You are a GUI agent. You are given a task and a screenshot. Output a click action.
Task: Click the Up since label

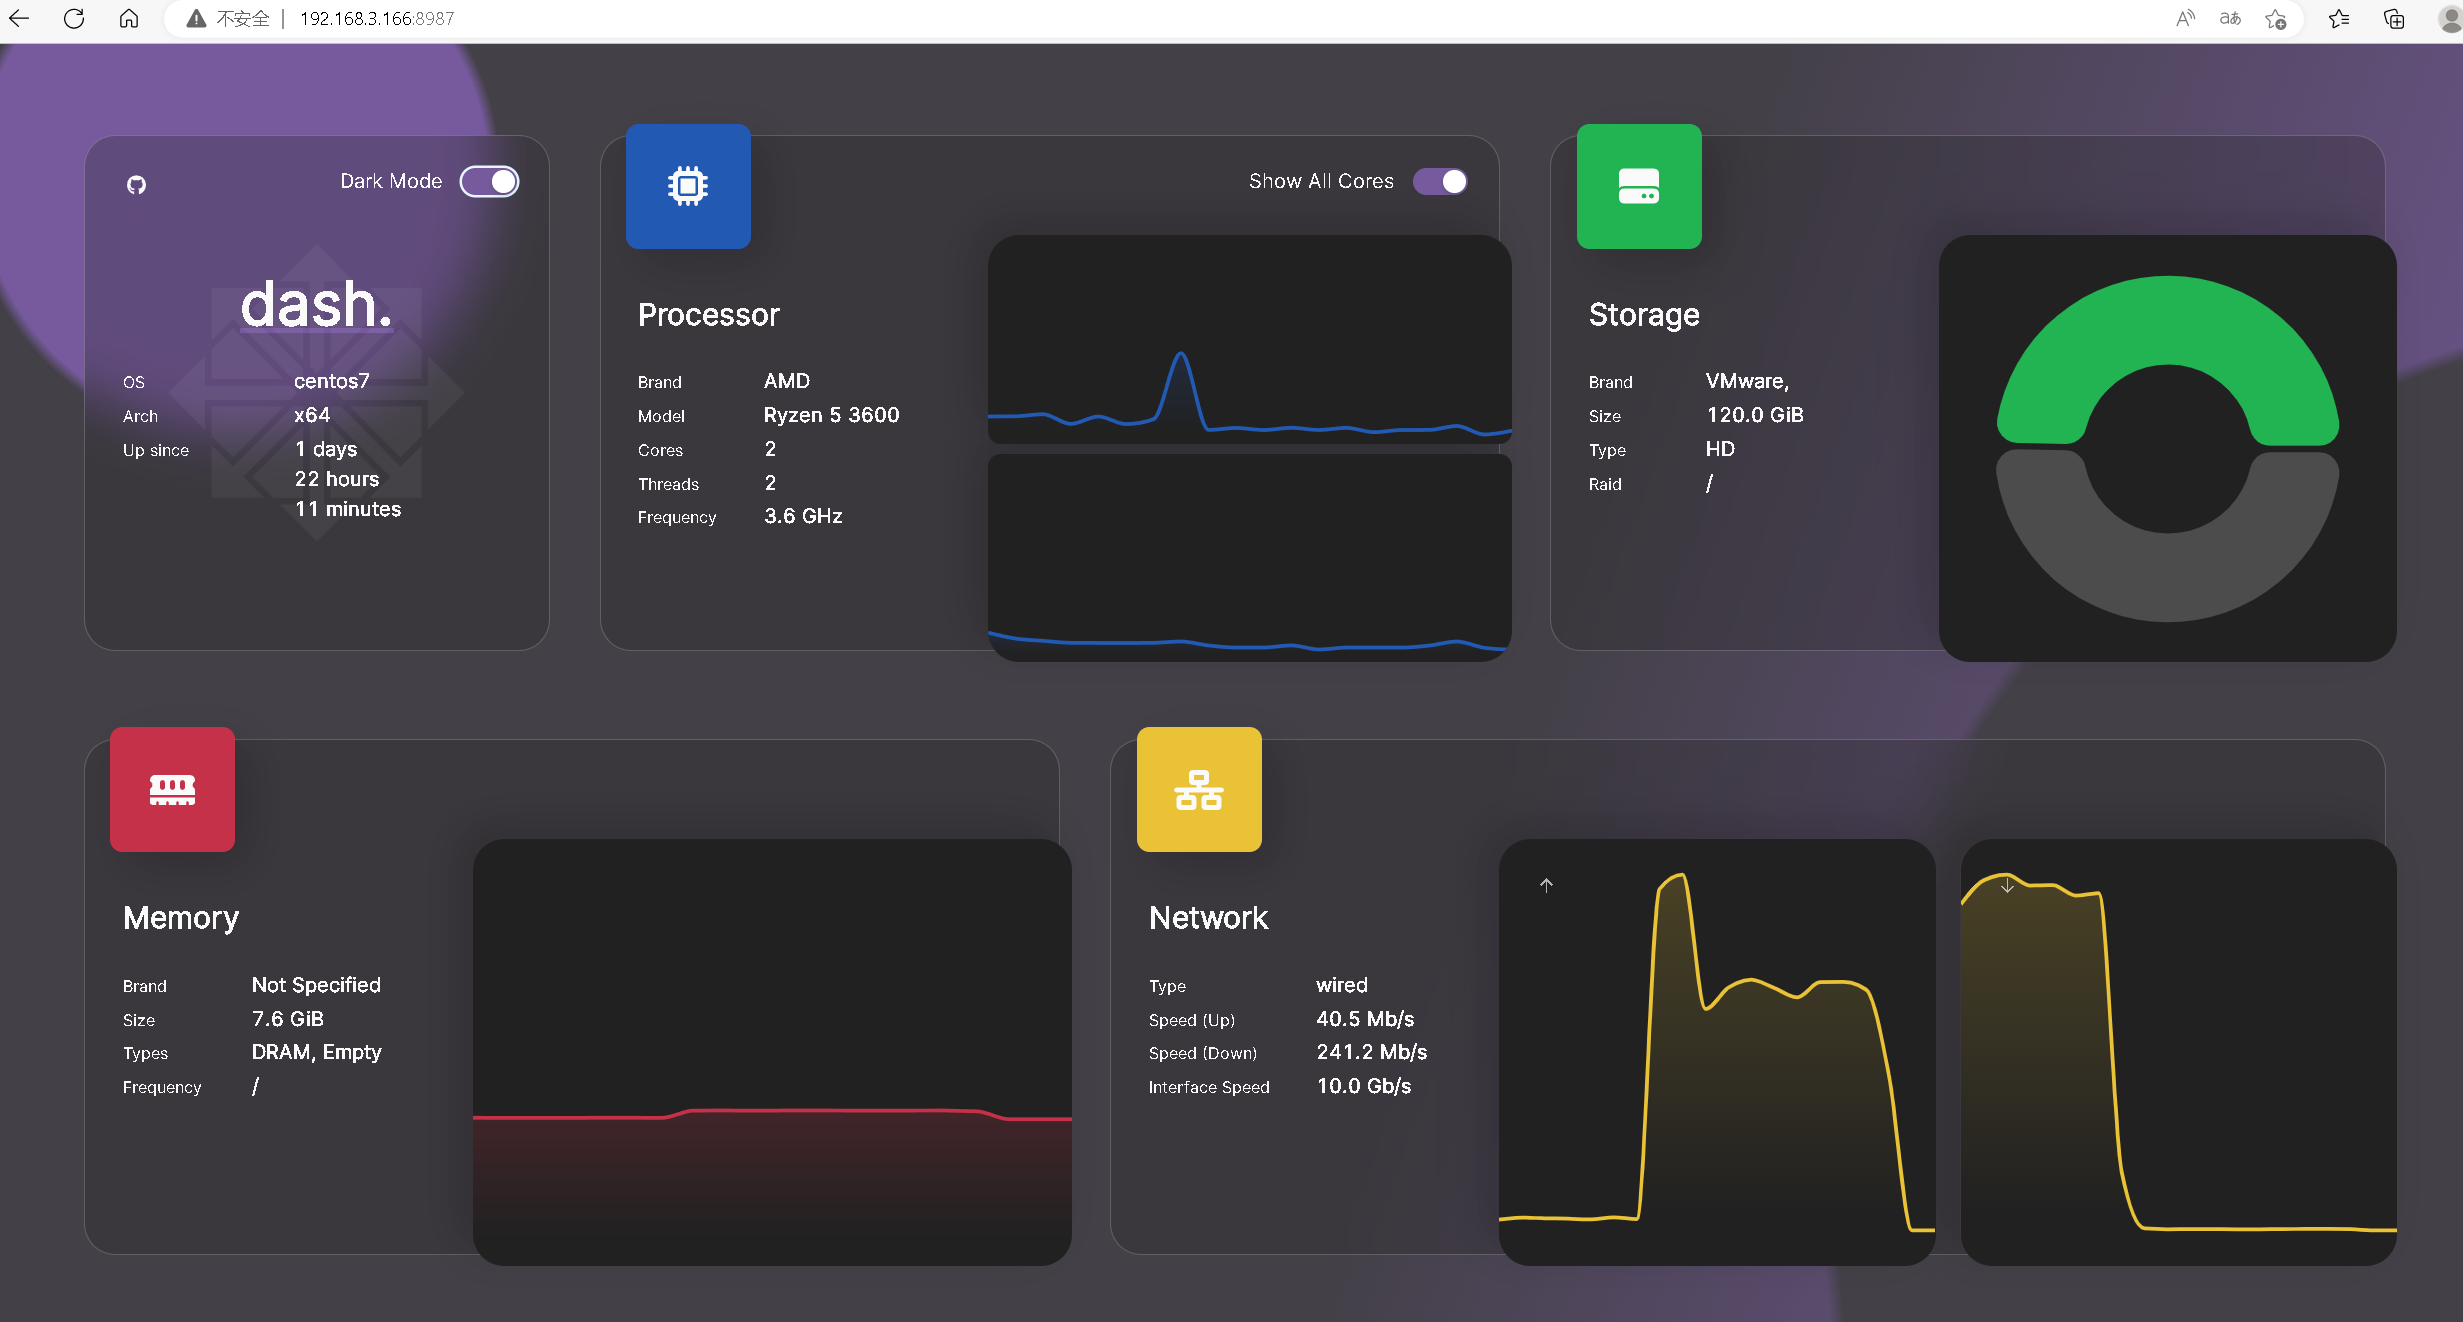coord(156,450)
